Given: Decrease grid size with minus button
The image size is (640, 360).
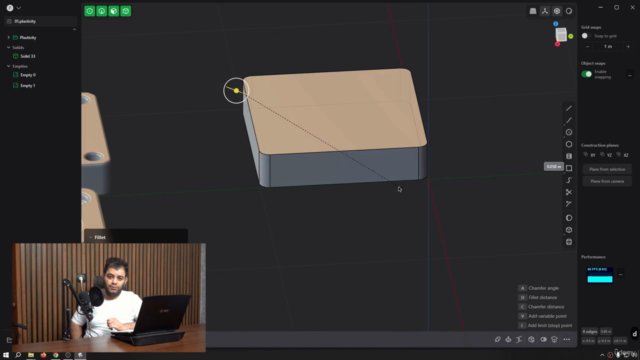Looking at the screenshot, I should 588,47.
